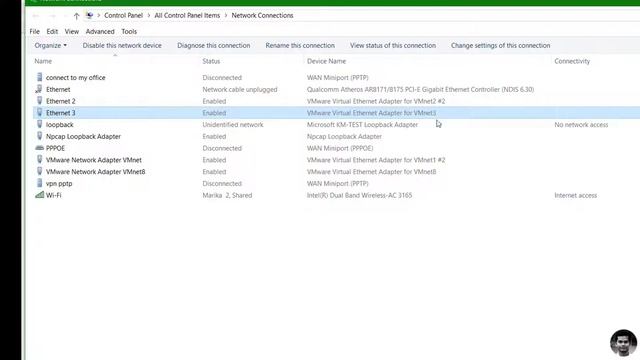
Task: Click "WAN Miniport (PPPOE)" device text
Action: (x=340, y=148)
